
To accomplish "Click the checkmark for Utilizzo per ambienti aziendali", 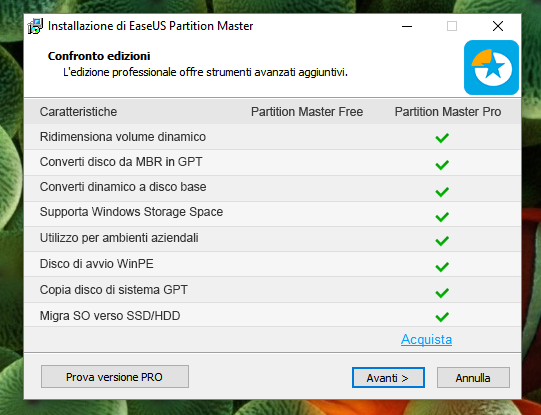I will click(442, 241).
